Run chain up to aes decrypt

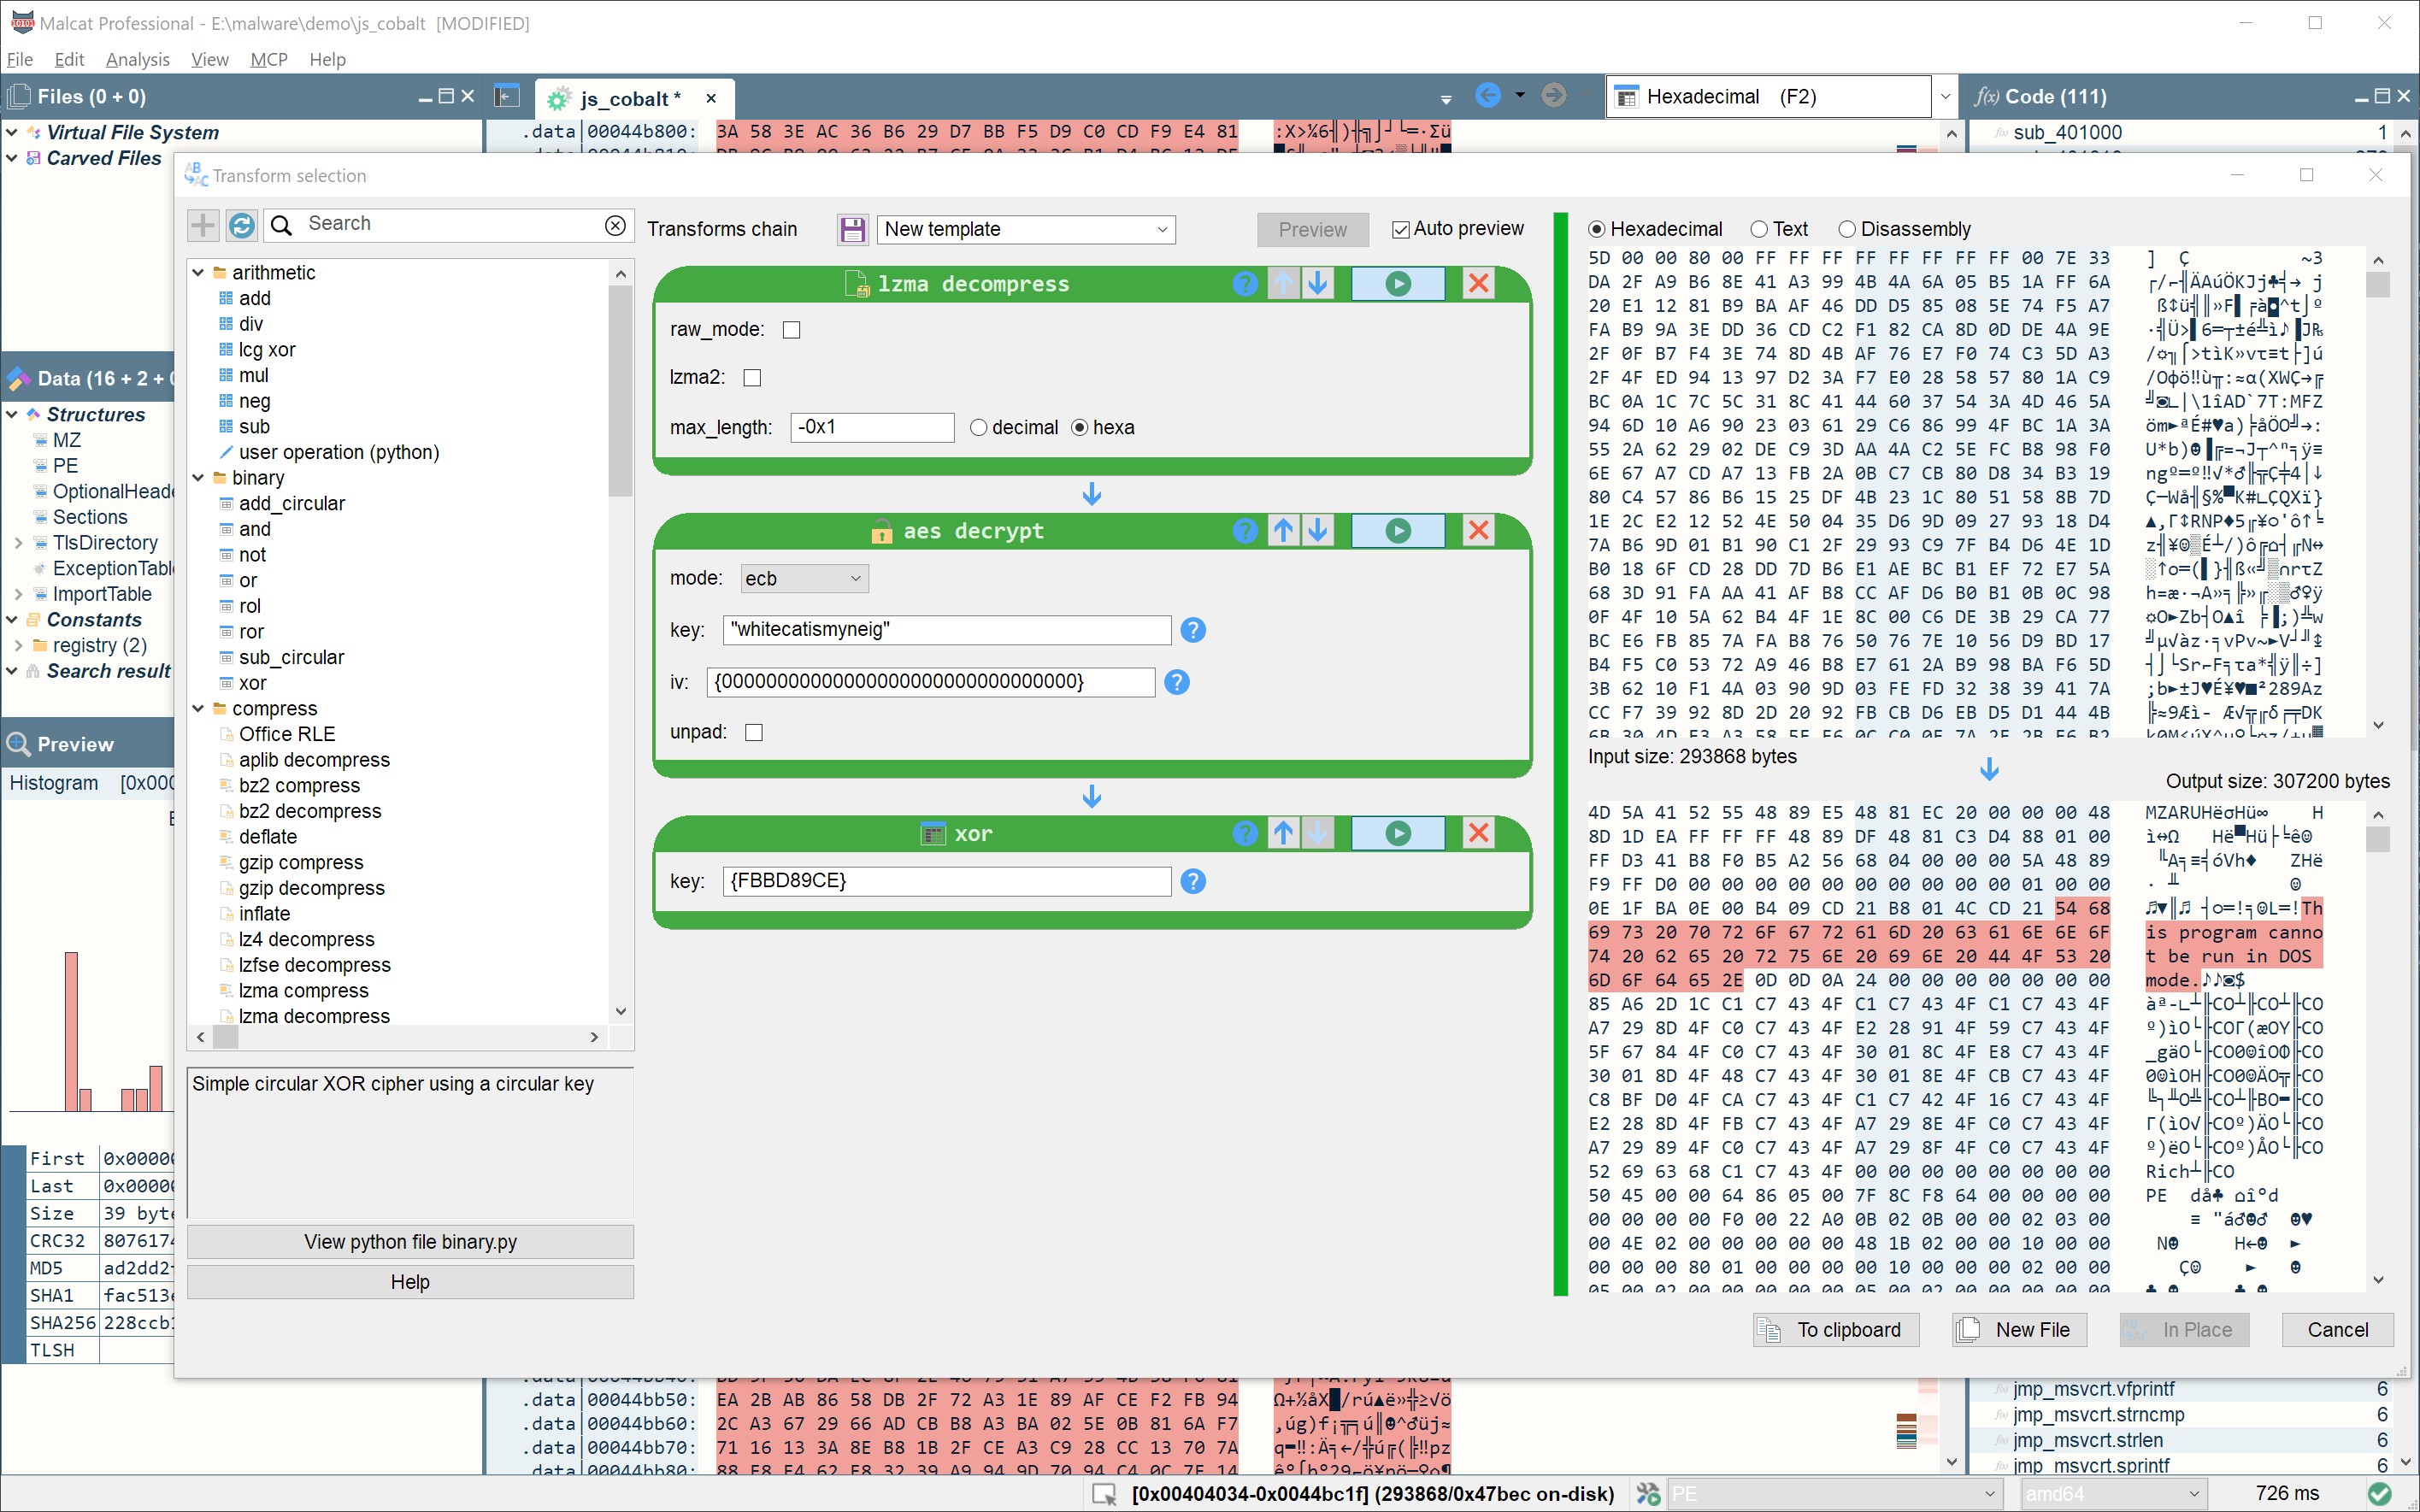[x=1398, y=530]
